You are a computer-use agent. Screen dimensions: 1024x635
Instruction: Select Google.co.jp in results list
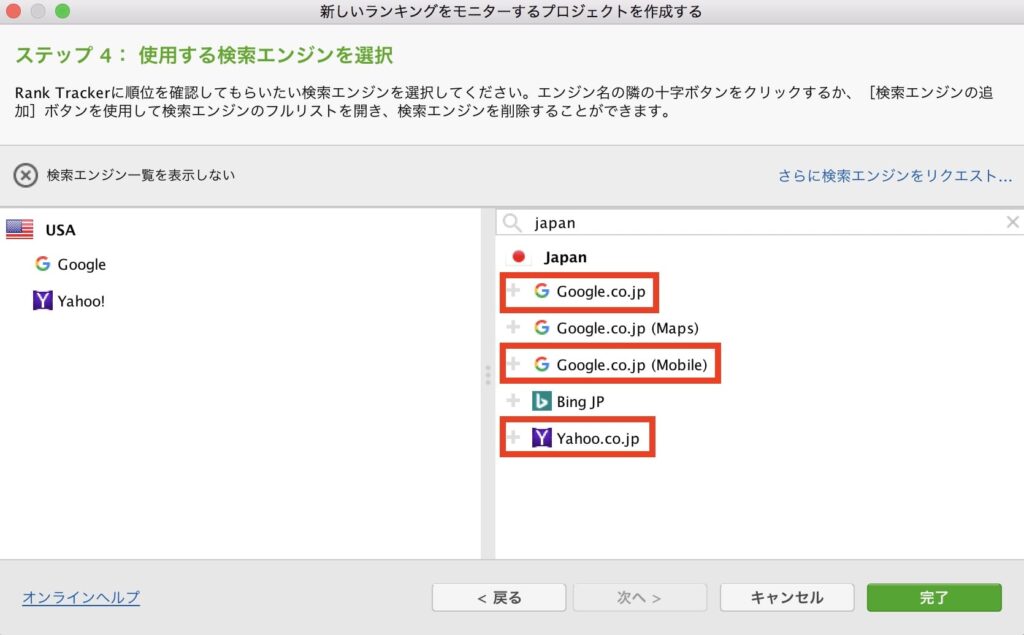click(601, 291)
